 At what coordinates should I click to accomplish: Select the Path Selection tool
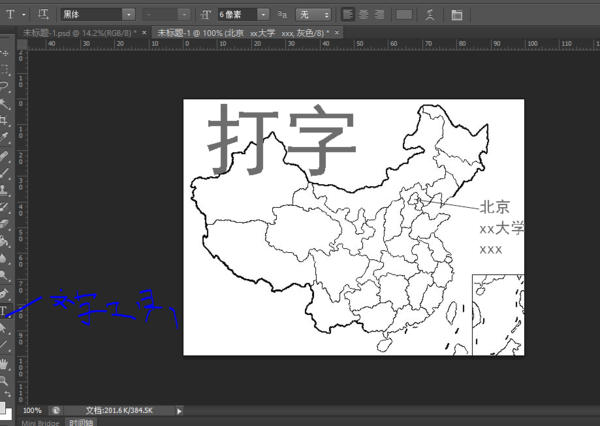pos(5,328)
